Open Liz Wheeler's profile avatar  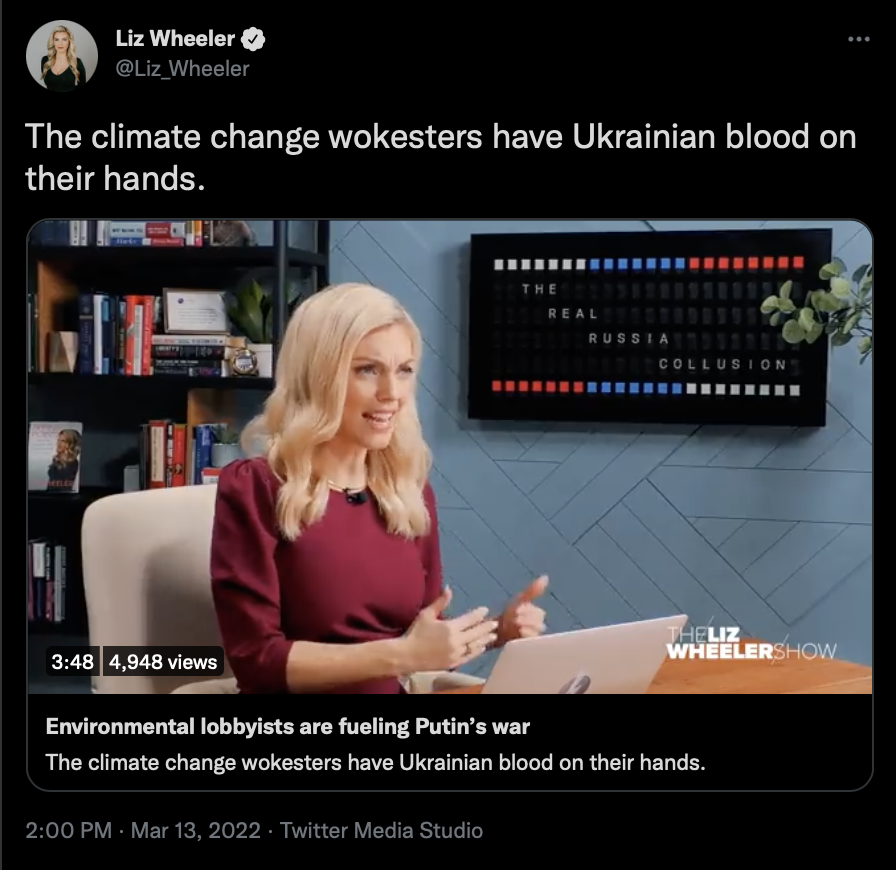(62, 55)
